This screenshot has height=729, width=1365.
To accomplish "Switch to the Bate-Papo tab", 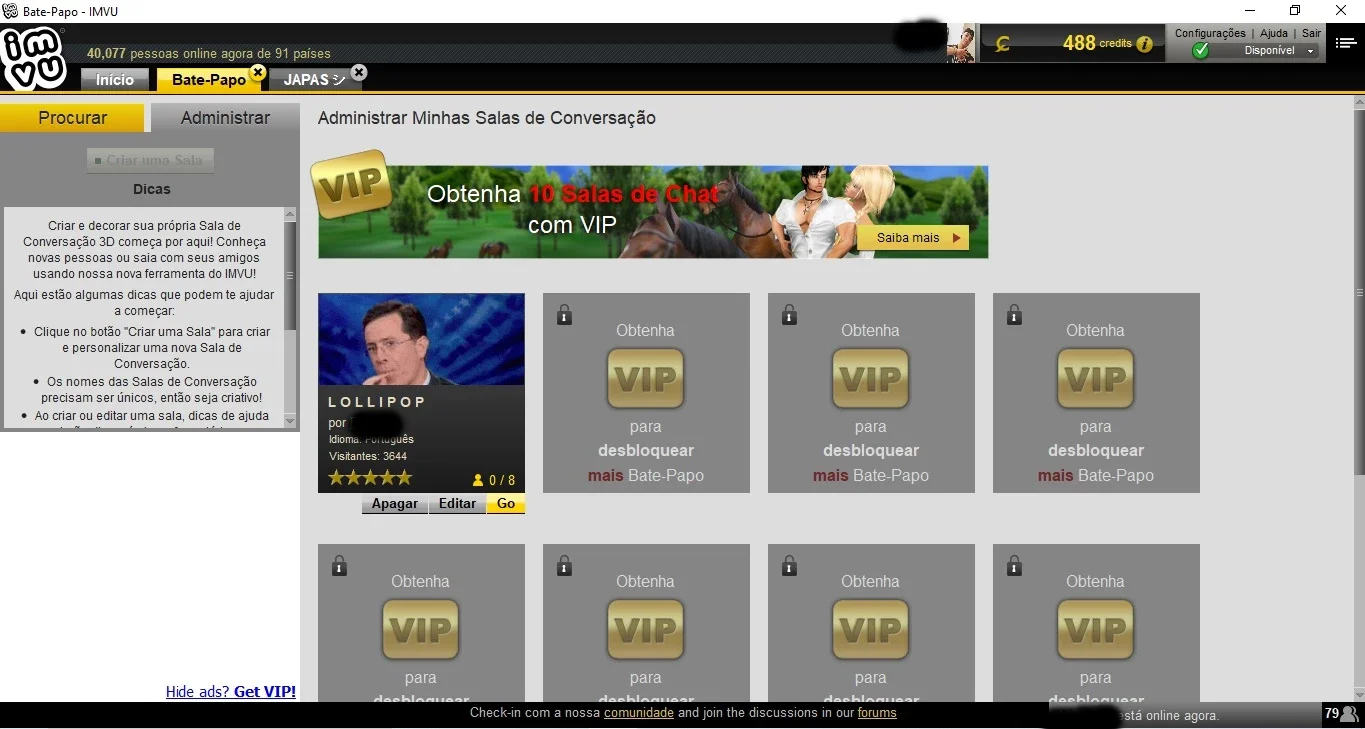I will pos(208,80).
